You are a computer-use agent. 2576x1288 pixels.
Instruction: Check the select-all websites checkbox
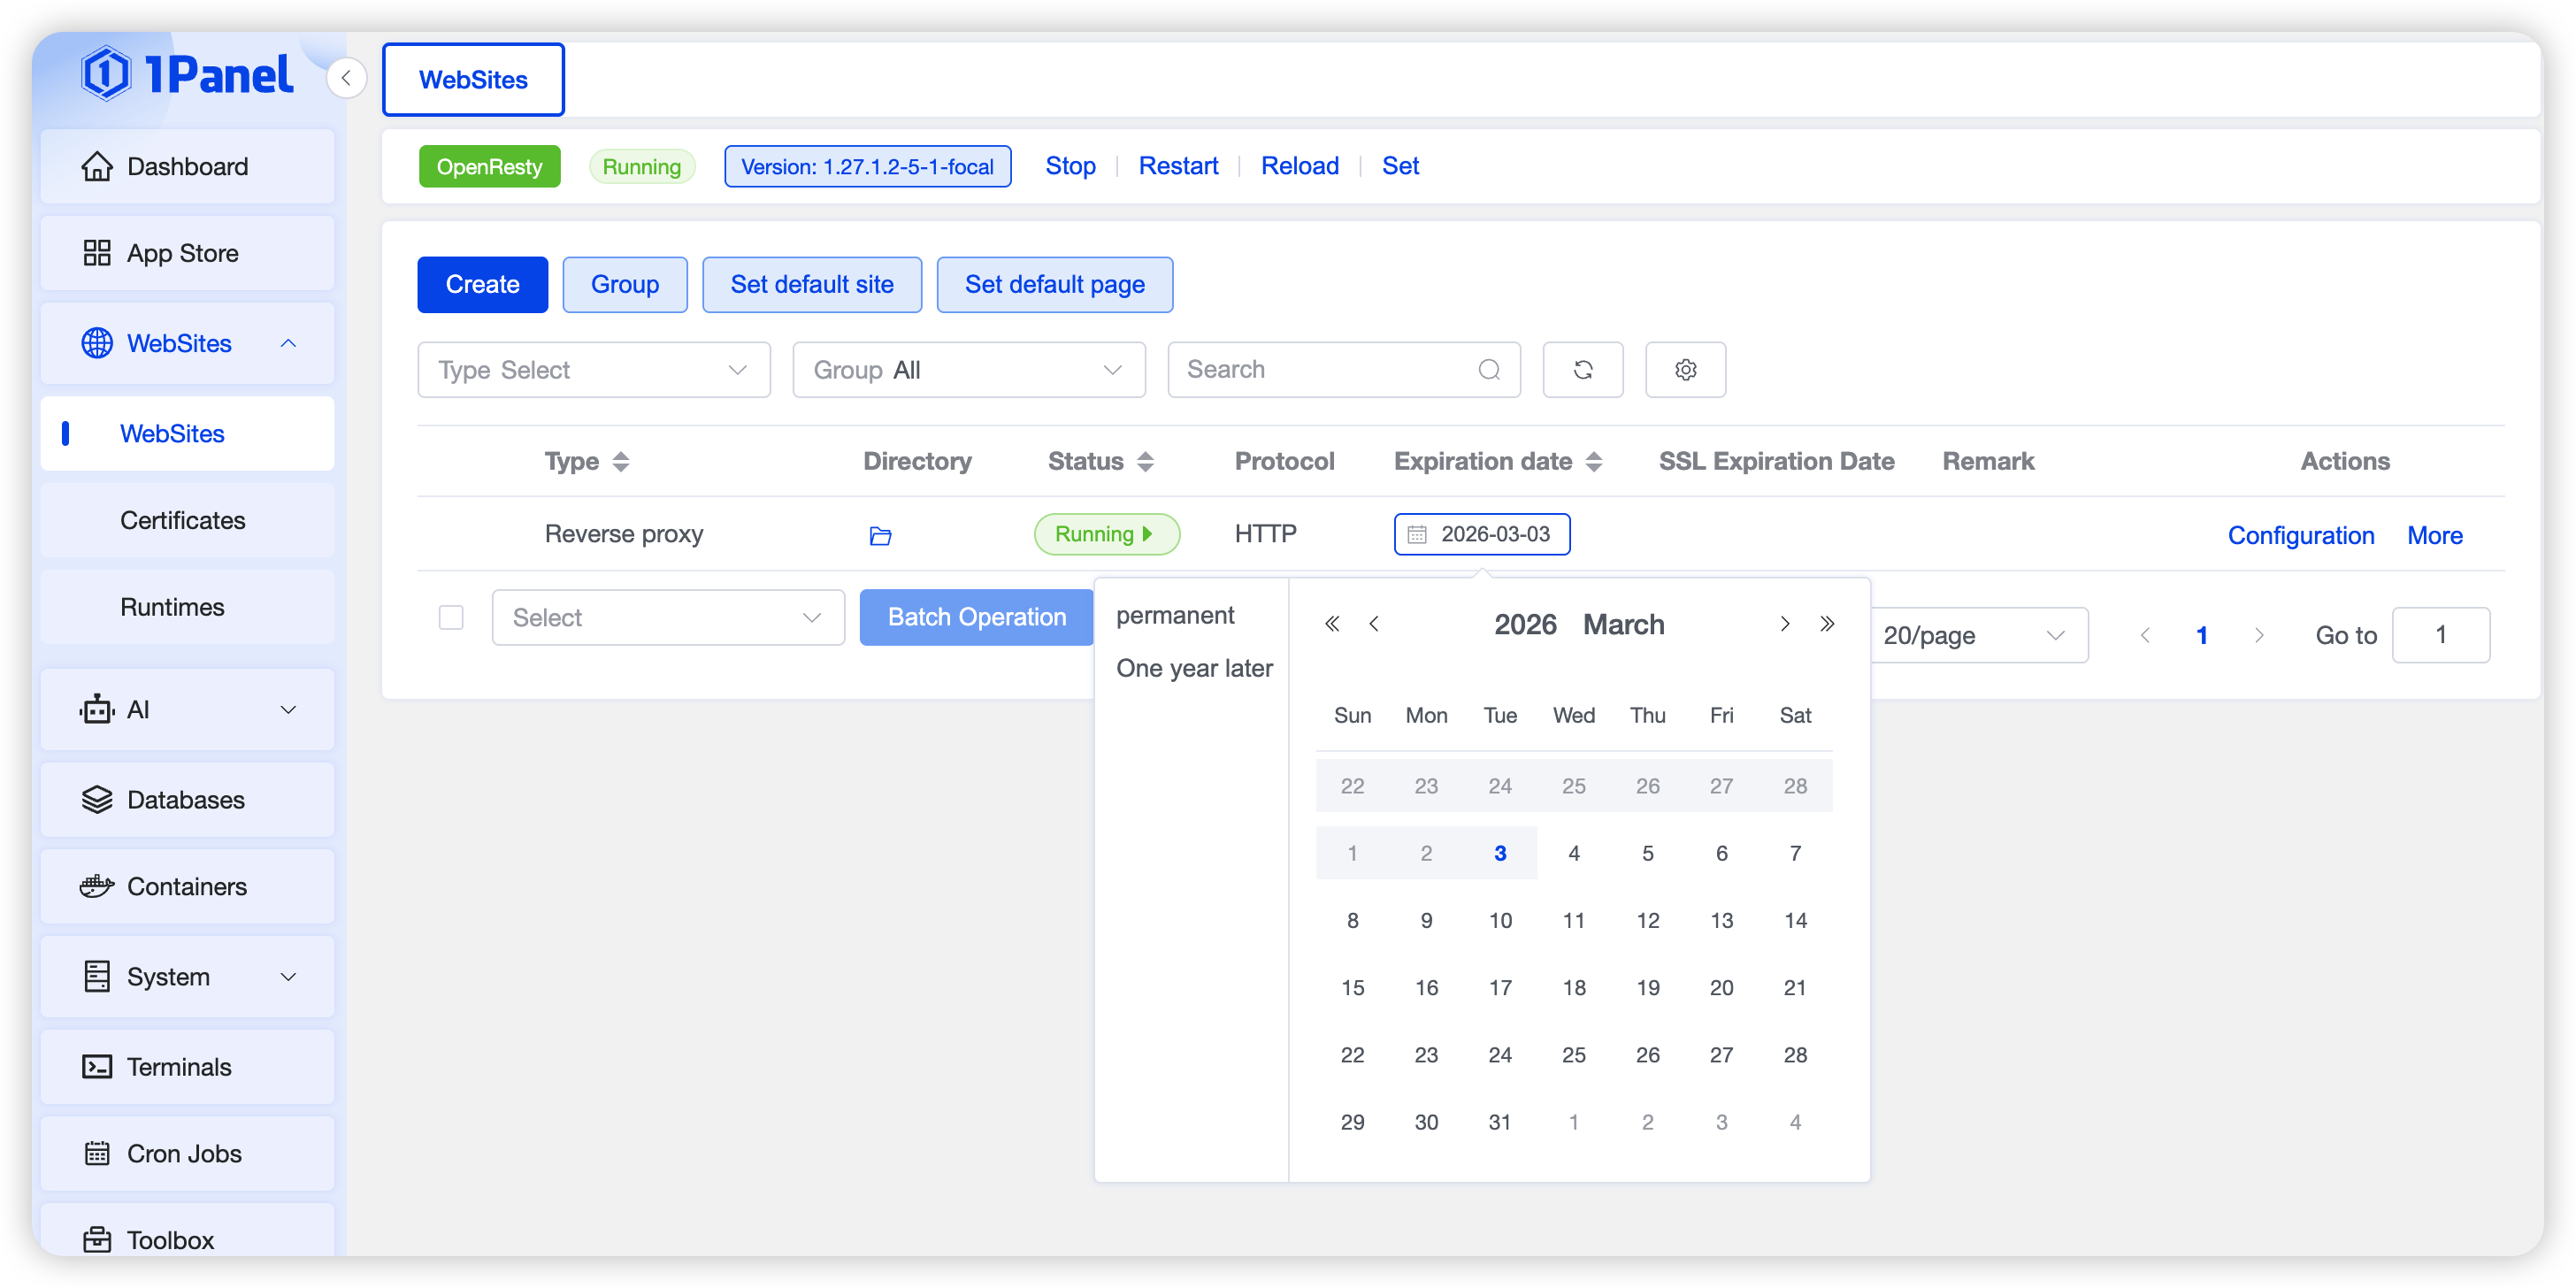[x=451, y=617]
